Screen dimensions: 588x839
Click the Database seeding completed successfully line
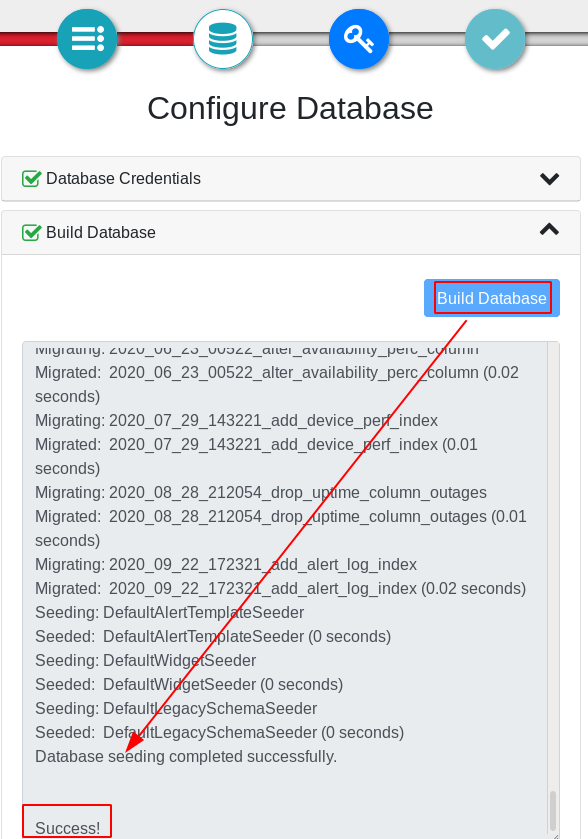pyautogui.click(x=186, y=756)
